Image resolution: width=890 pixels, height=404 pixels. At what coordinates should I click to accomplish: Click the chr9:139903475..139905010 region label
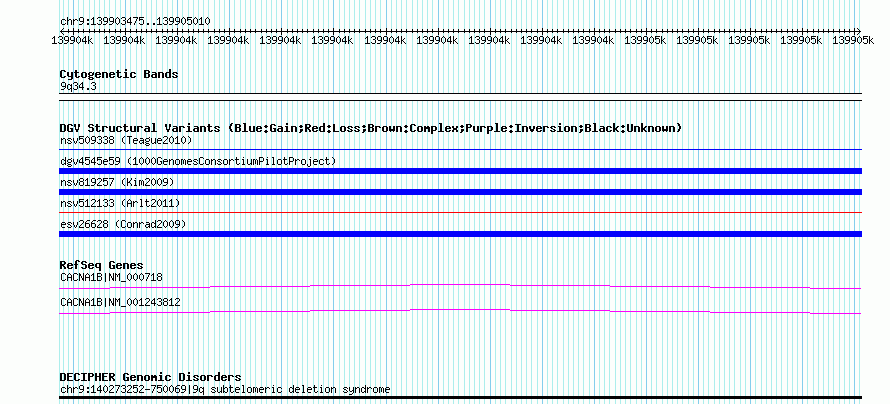coord(135,22)
